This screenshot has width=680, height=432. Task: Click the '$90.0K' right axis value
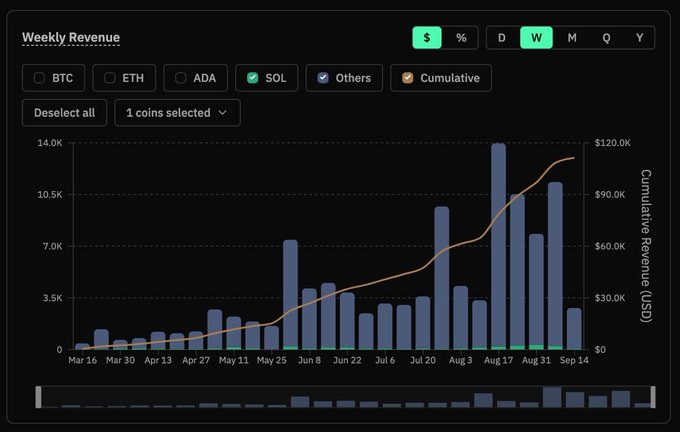point(610,195)
